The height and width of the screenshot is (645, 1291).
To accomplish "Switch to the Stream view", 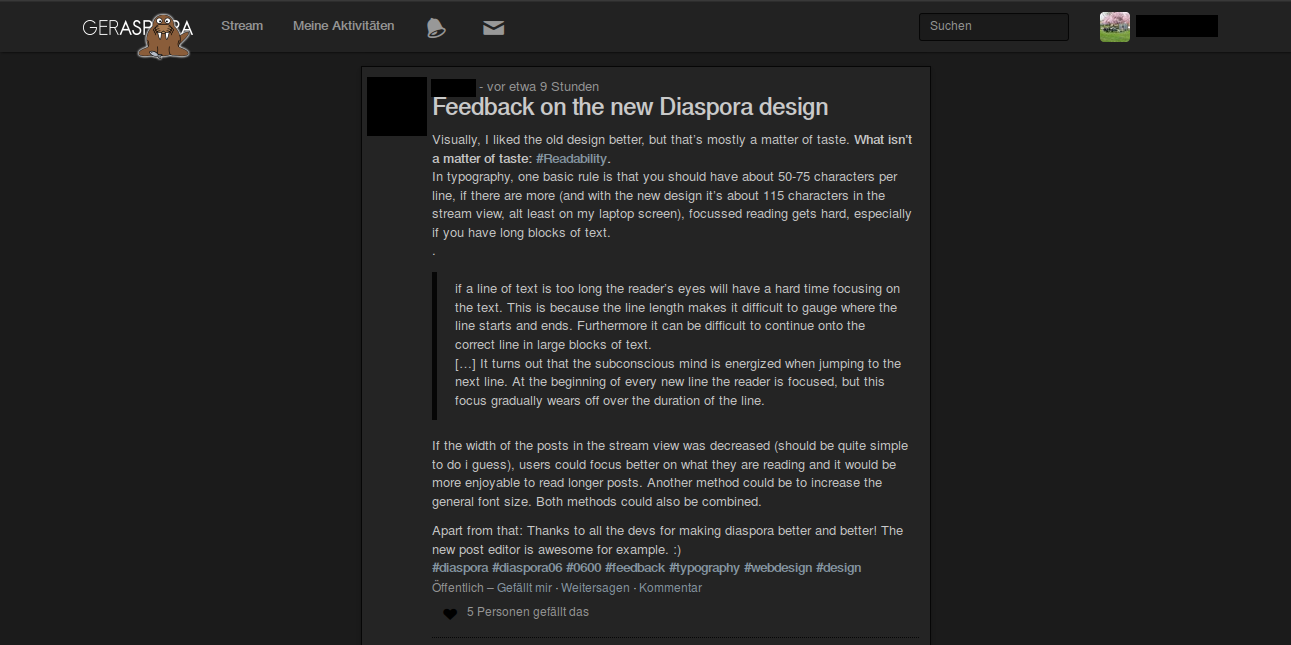I will click(241, 26).
